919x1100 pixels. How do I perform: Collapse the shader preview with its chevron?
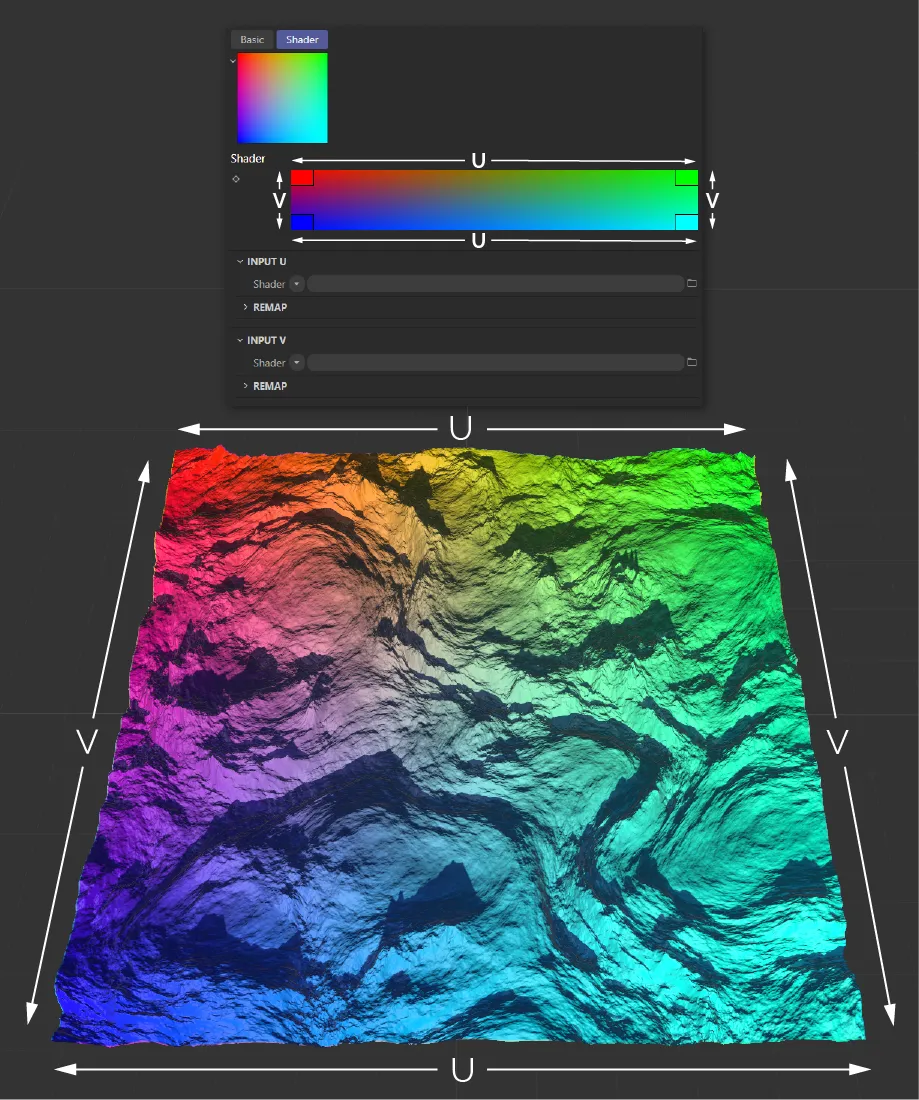[x=233, y=61]
